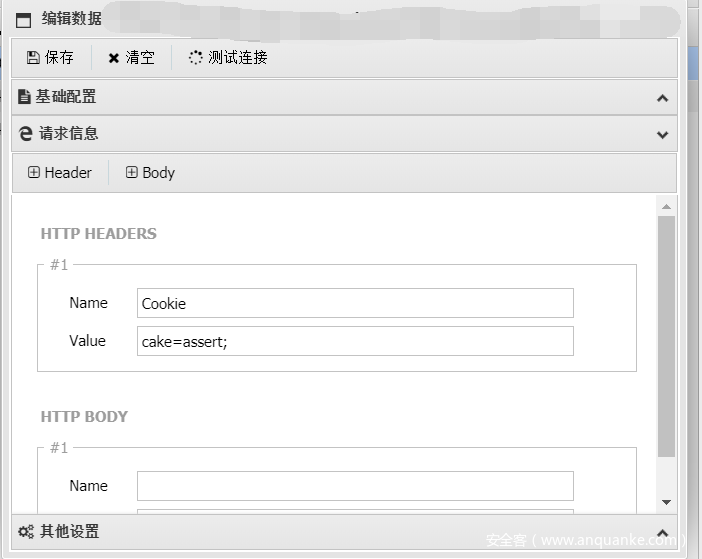Focus the header Name field containing Cookie

(355, 303)
